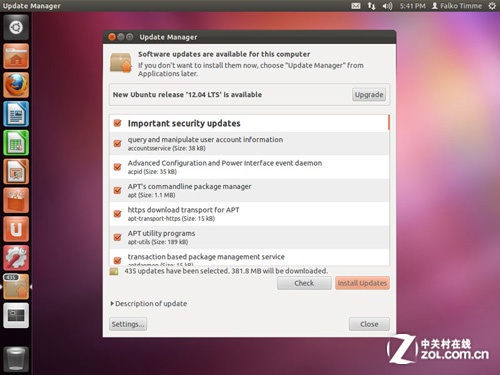Open the Falko Timme user menu
500x375 pixels.
coord(456,6)
